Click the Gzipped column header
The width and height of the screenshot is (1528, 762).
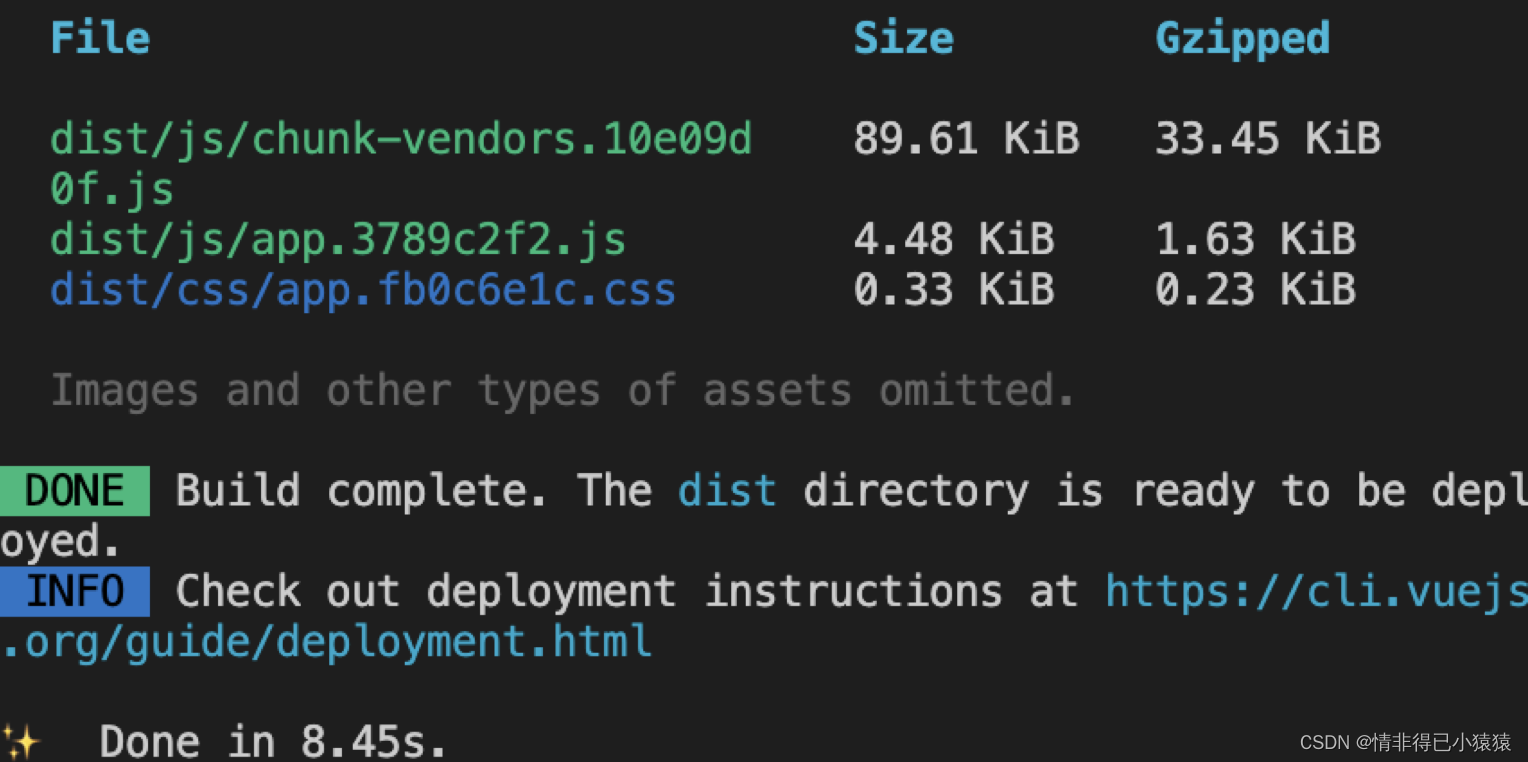pyautogui.click(x=1242, y=40)
